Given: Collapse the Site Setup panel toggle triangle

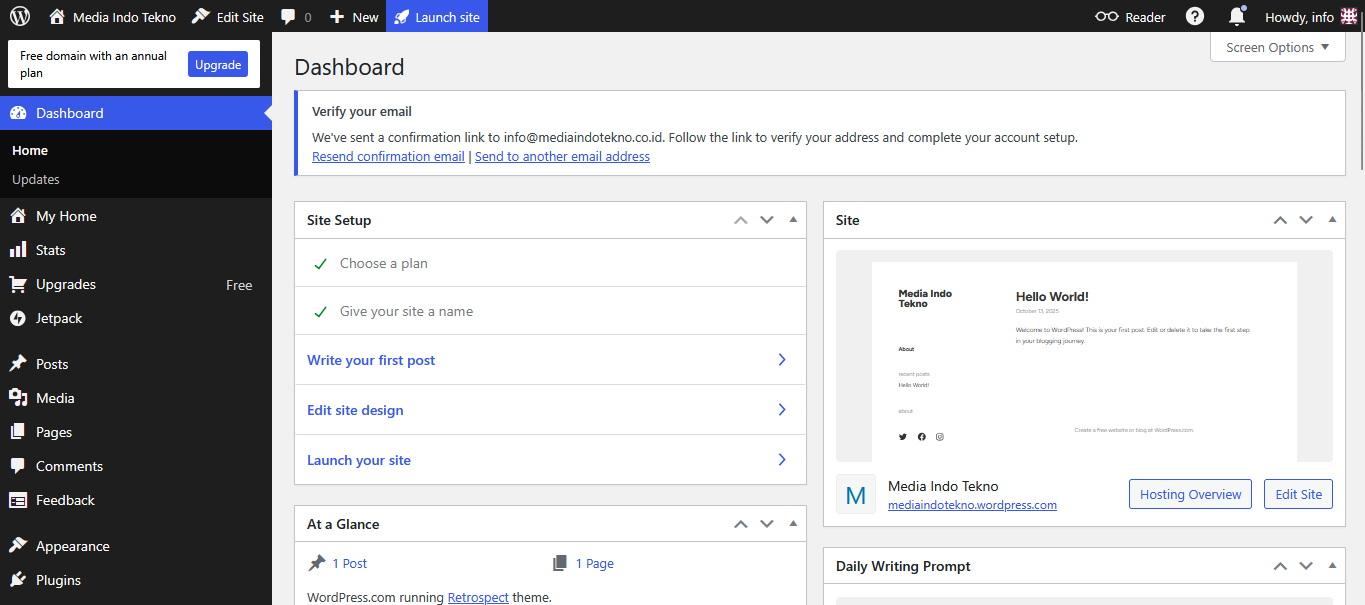Looking at the screenshot, I should pyautogui.click(x=793, y=220).
